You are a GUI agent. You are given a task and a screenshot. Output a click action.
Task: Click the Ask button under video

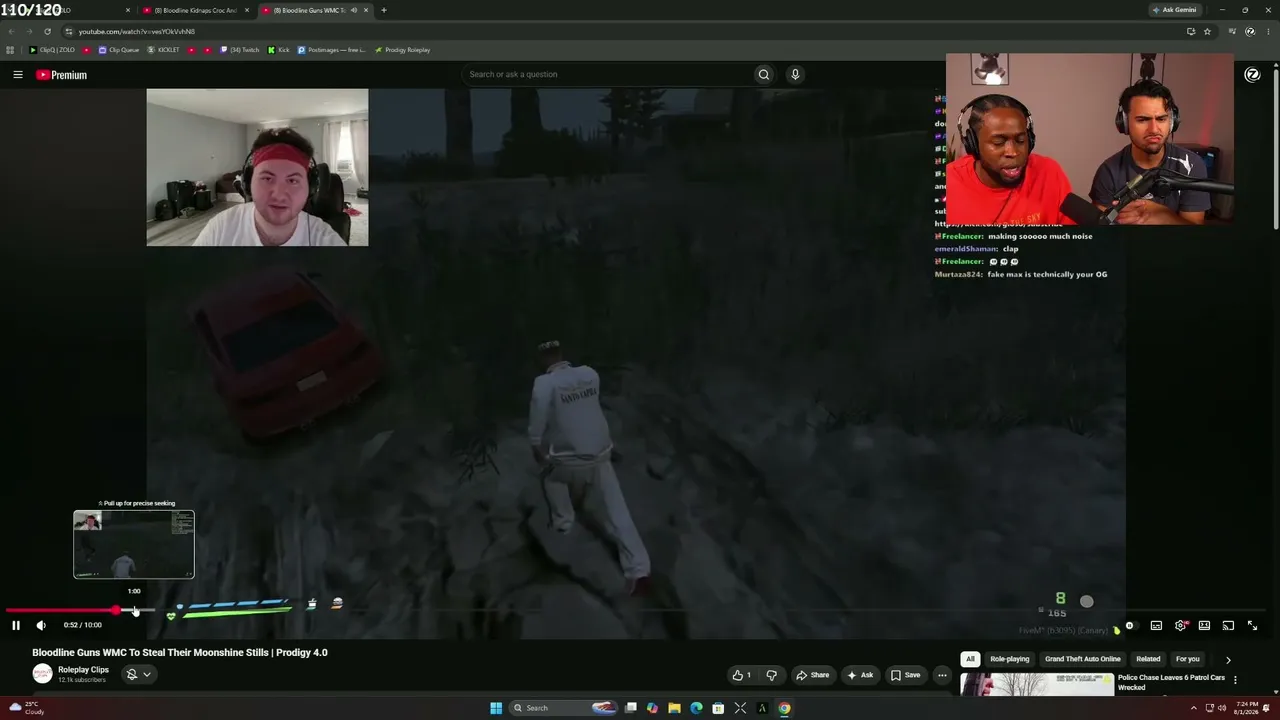point(860,675)
